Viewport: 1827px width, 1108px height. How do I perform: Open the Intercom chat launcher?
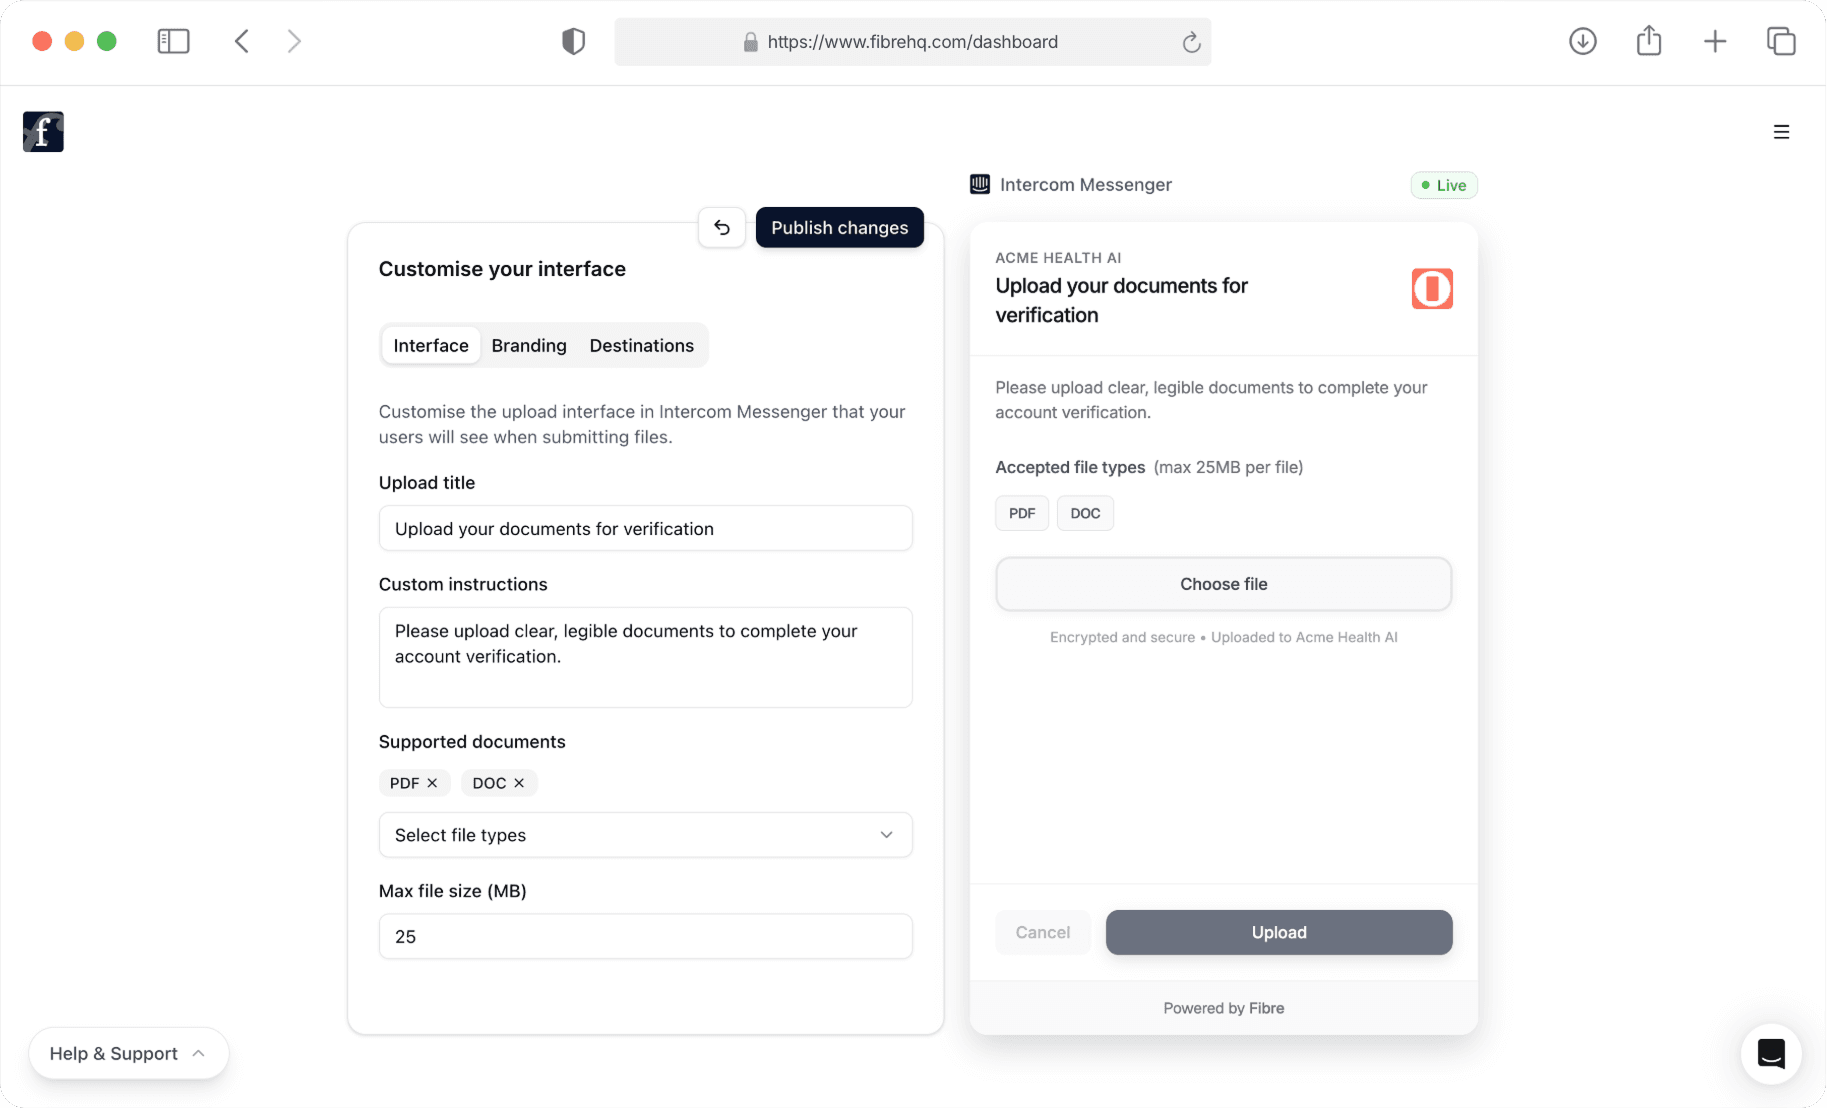point(1771,1053)
